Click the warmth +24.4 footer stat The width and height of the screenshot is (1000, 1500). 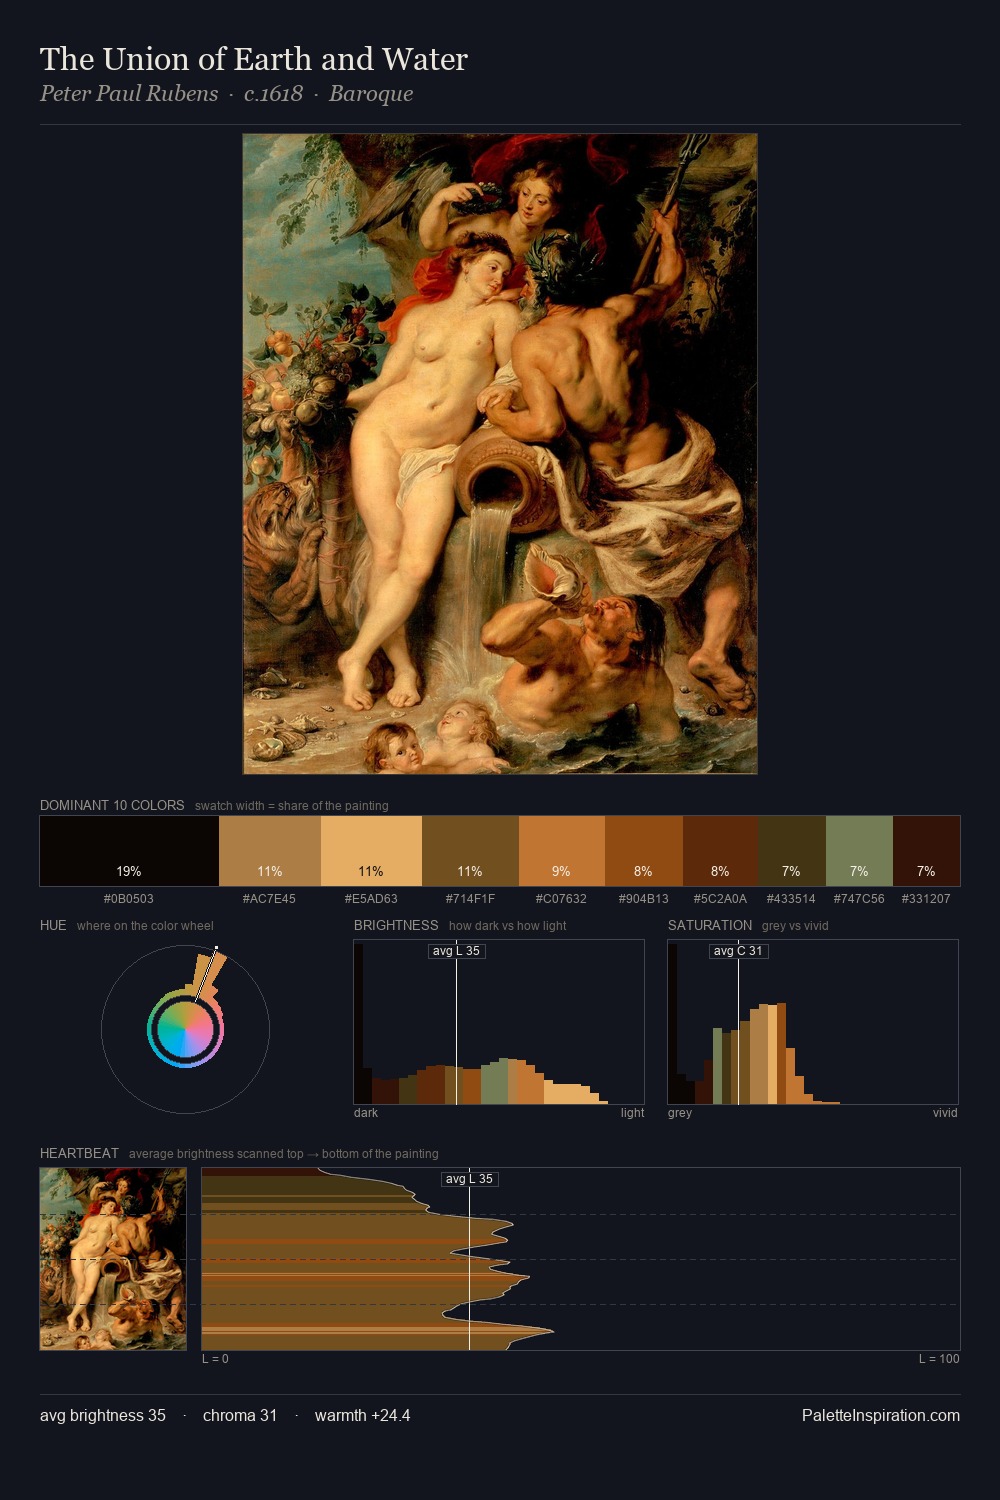363,1415
